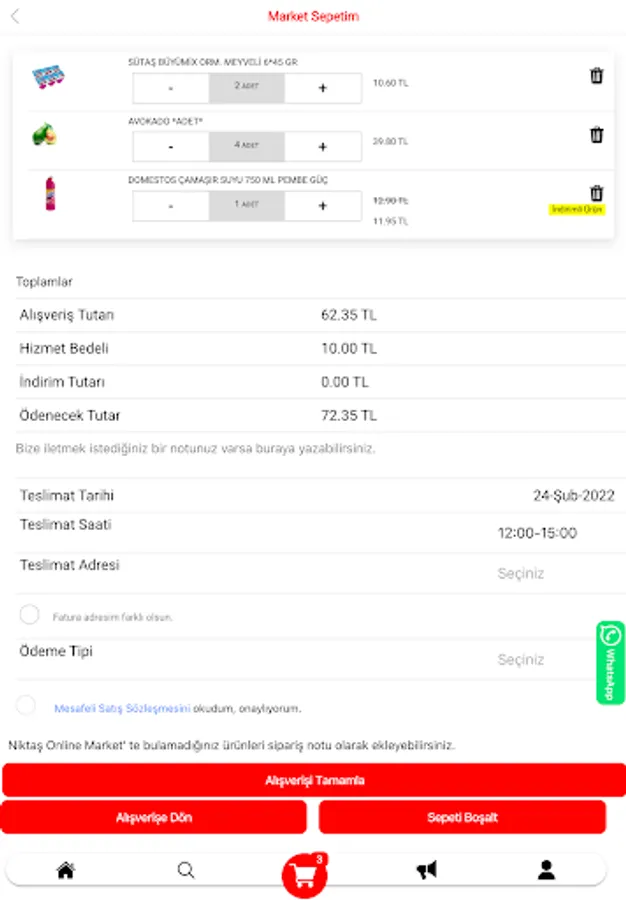This screenshot has height=900, width=626.
Task: Open the Mesafeli Satış Sözleşmesi link
Action: point(122,708)
